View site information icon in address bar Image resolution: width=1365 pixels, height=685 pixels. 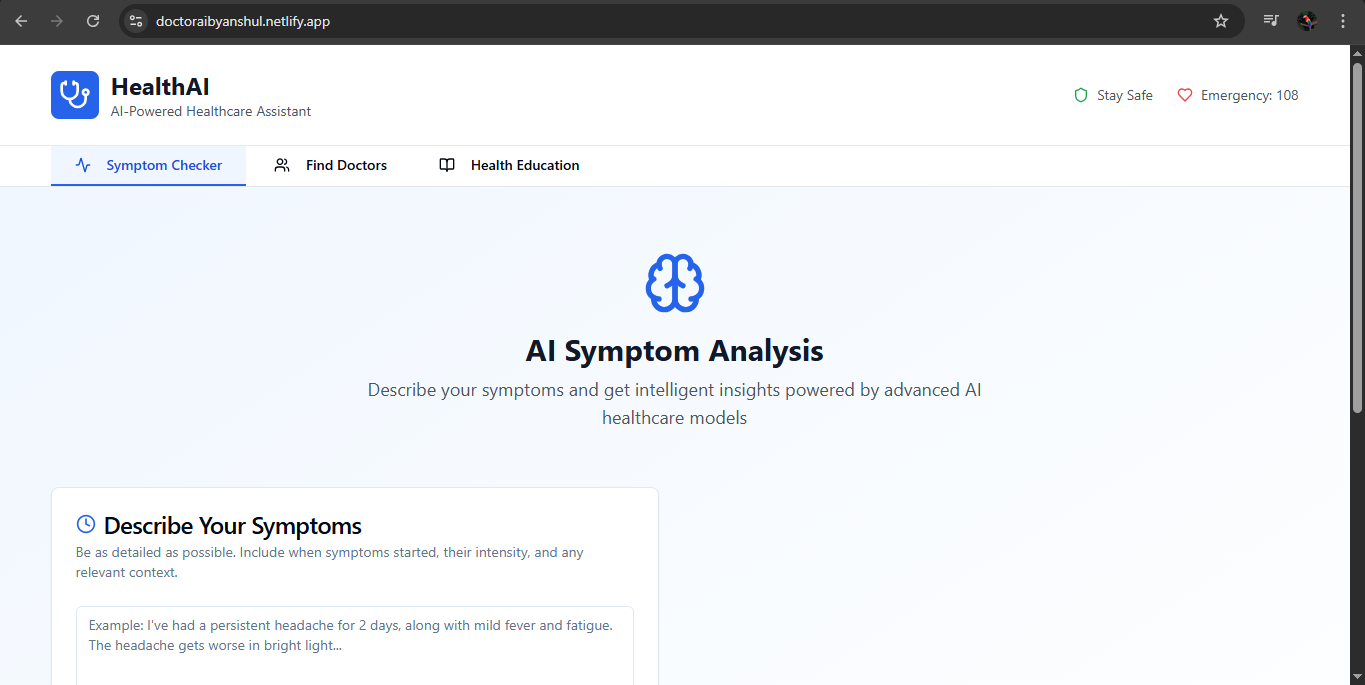click(136, 21)
